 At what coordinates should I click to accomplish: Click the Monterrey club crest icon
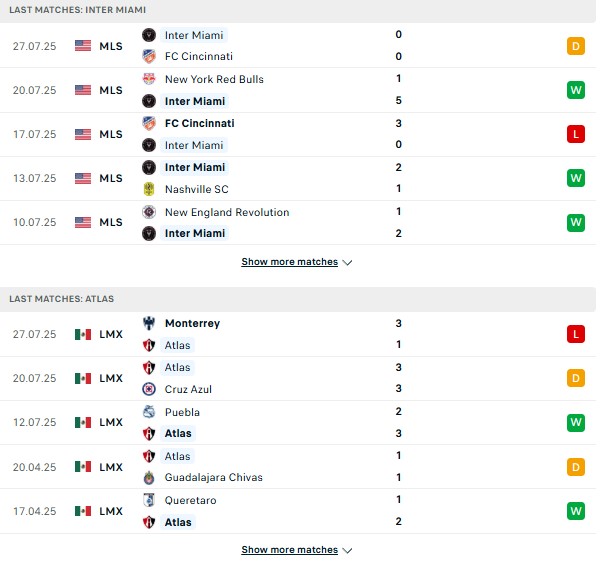(x=149, y=323)
